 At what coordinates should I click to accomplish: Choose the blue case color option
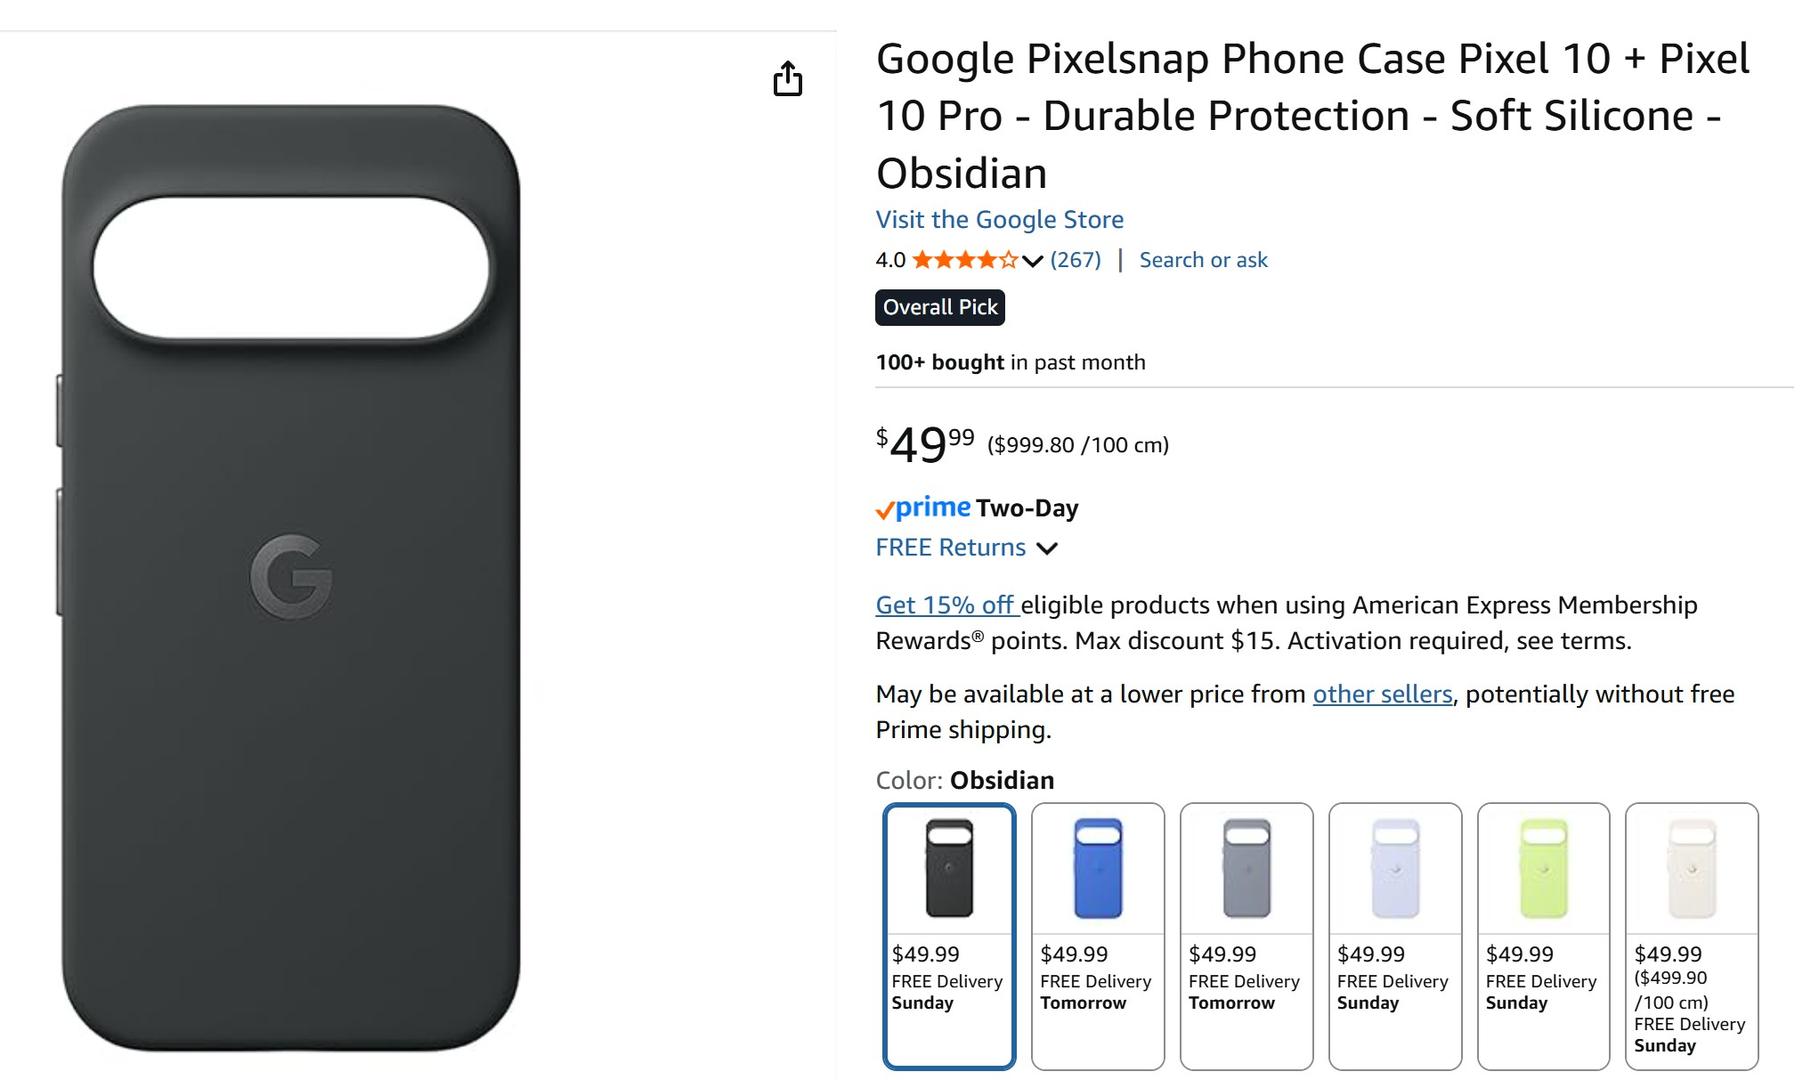[x=1097, y=935]
